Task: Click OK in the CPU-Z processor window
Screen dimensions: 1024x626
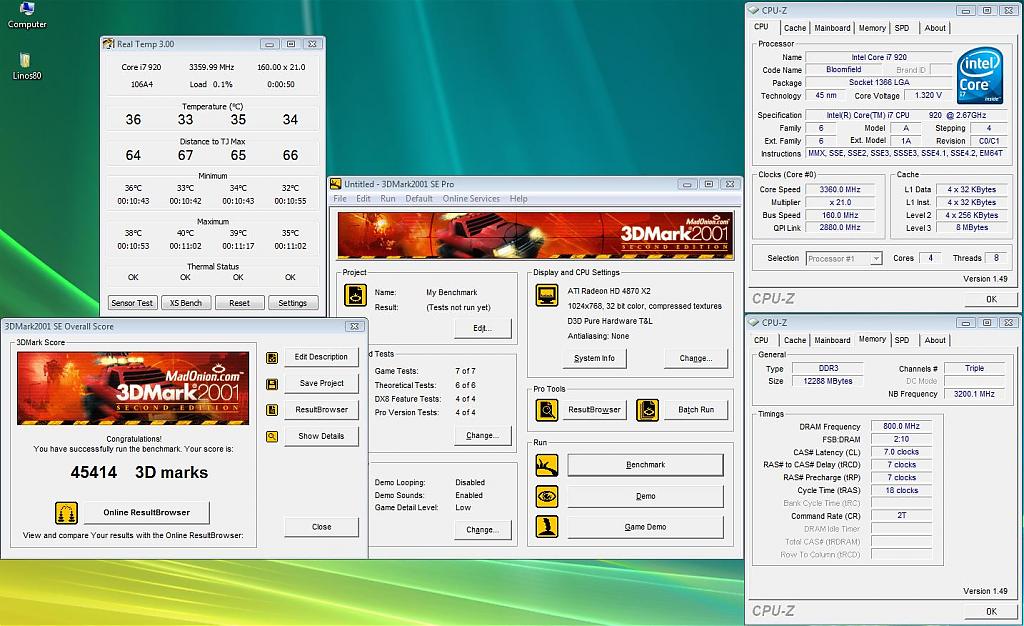Action: 991,299
